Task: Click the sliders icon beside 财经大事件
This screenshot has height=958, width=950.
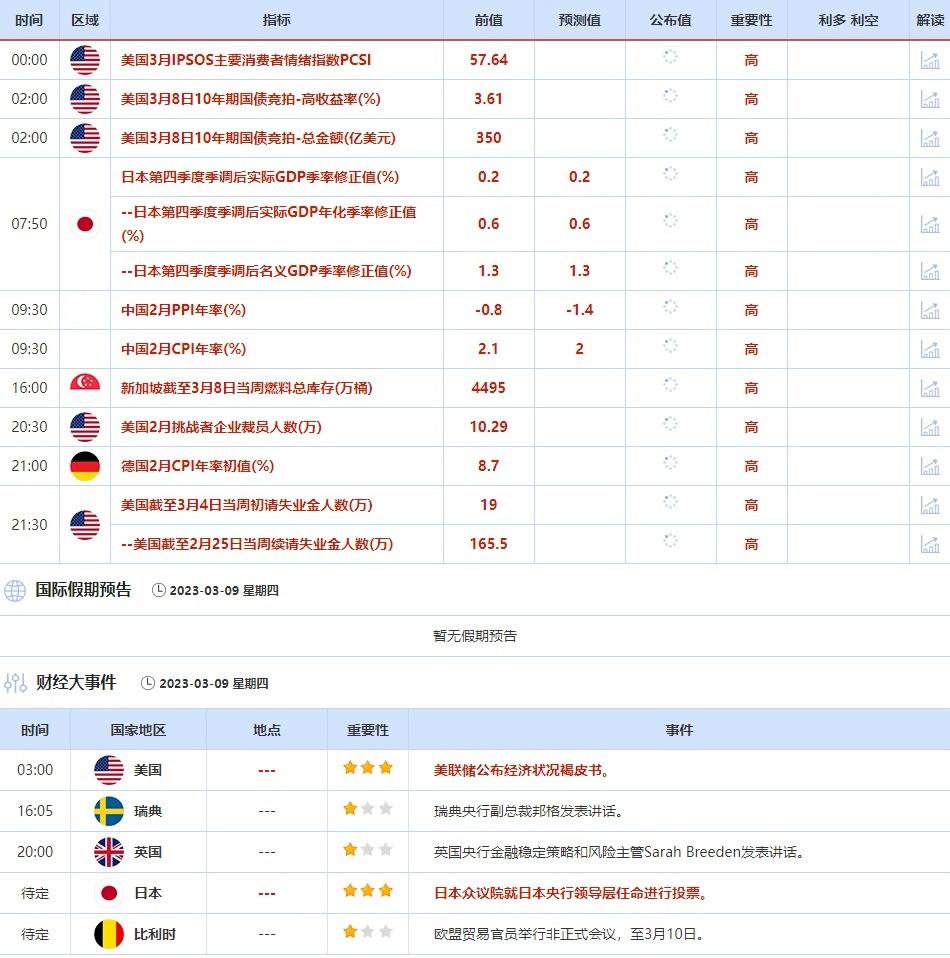Action: pyautogui.click(x=15, y=683)
